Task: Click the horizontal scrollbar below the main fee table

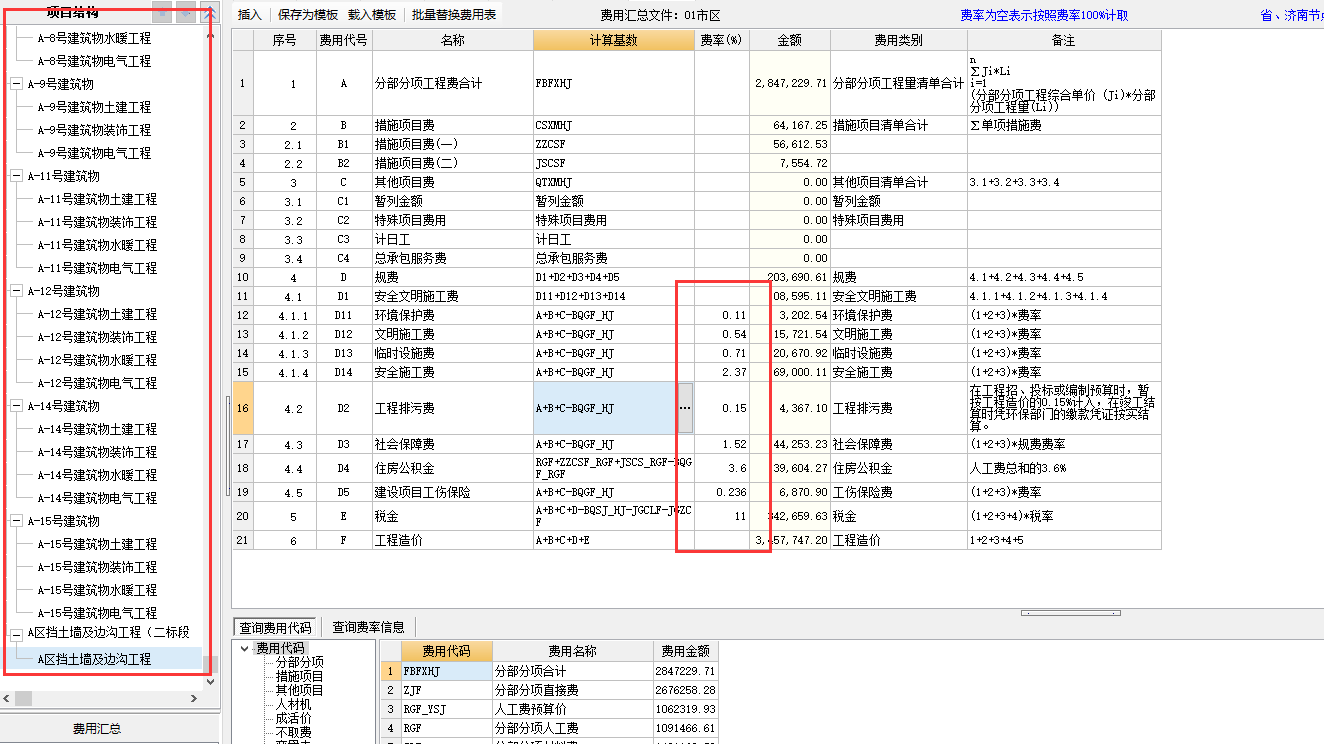Action: (1070, 613)
